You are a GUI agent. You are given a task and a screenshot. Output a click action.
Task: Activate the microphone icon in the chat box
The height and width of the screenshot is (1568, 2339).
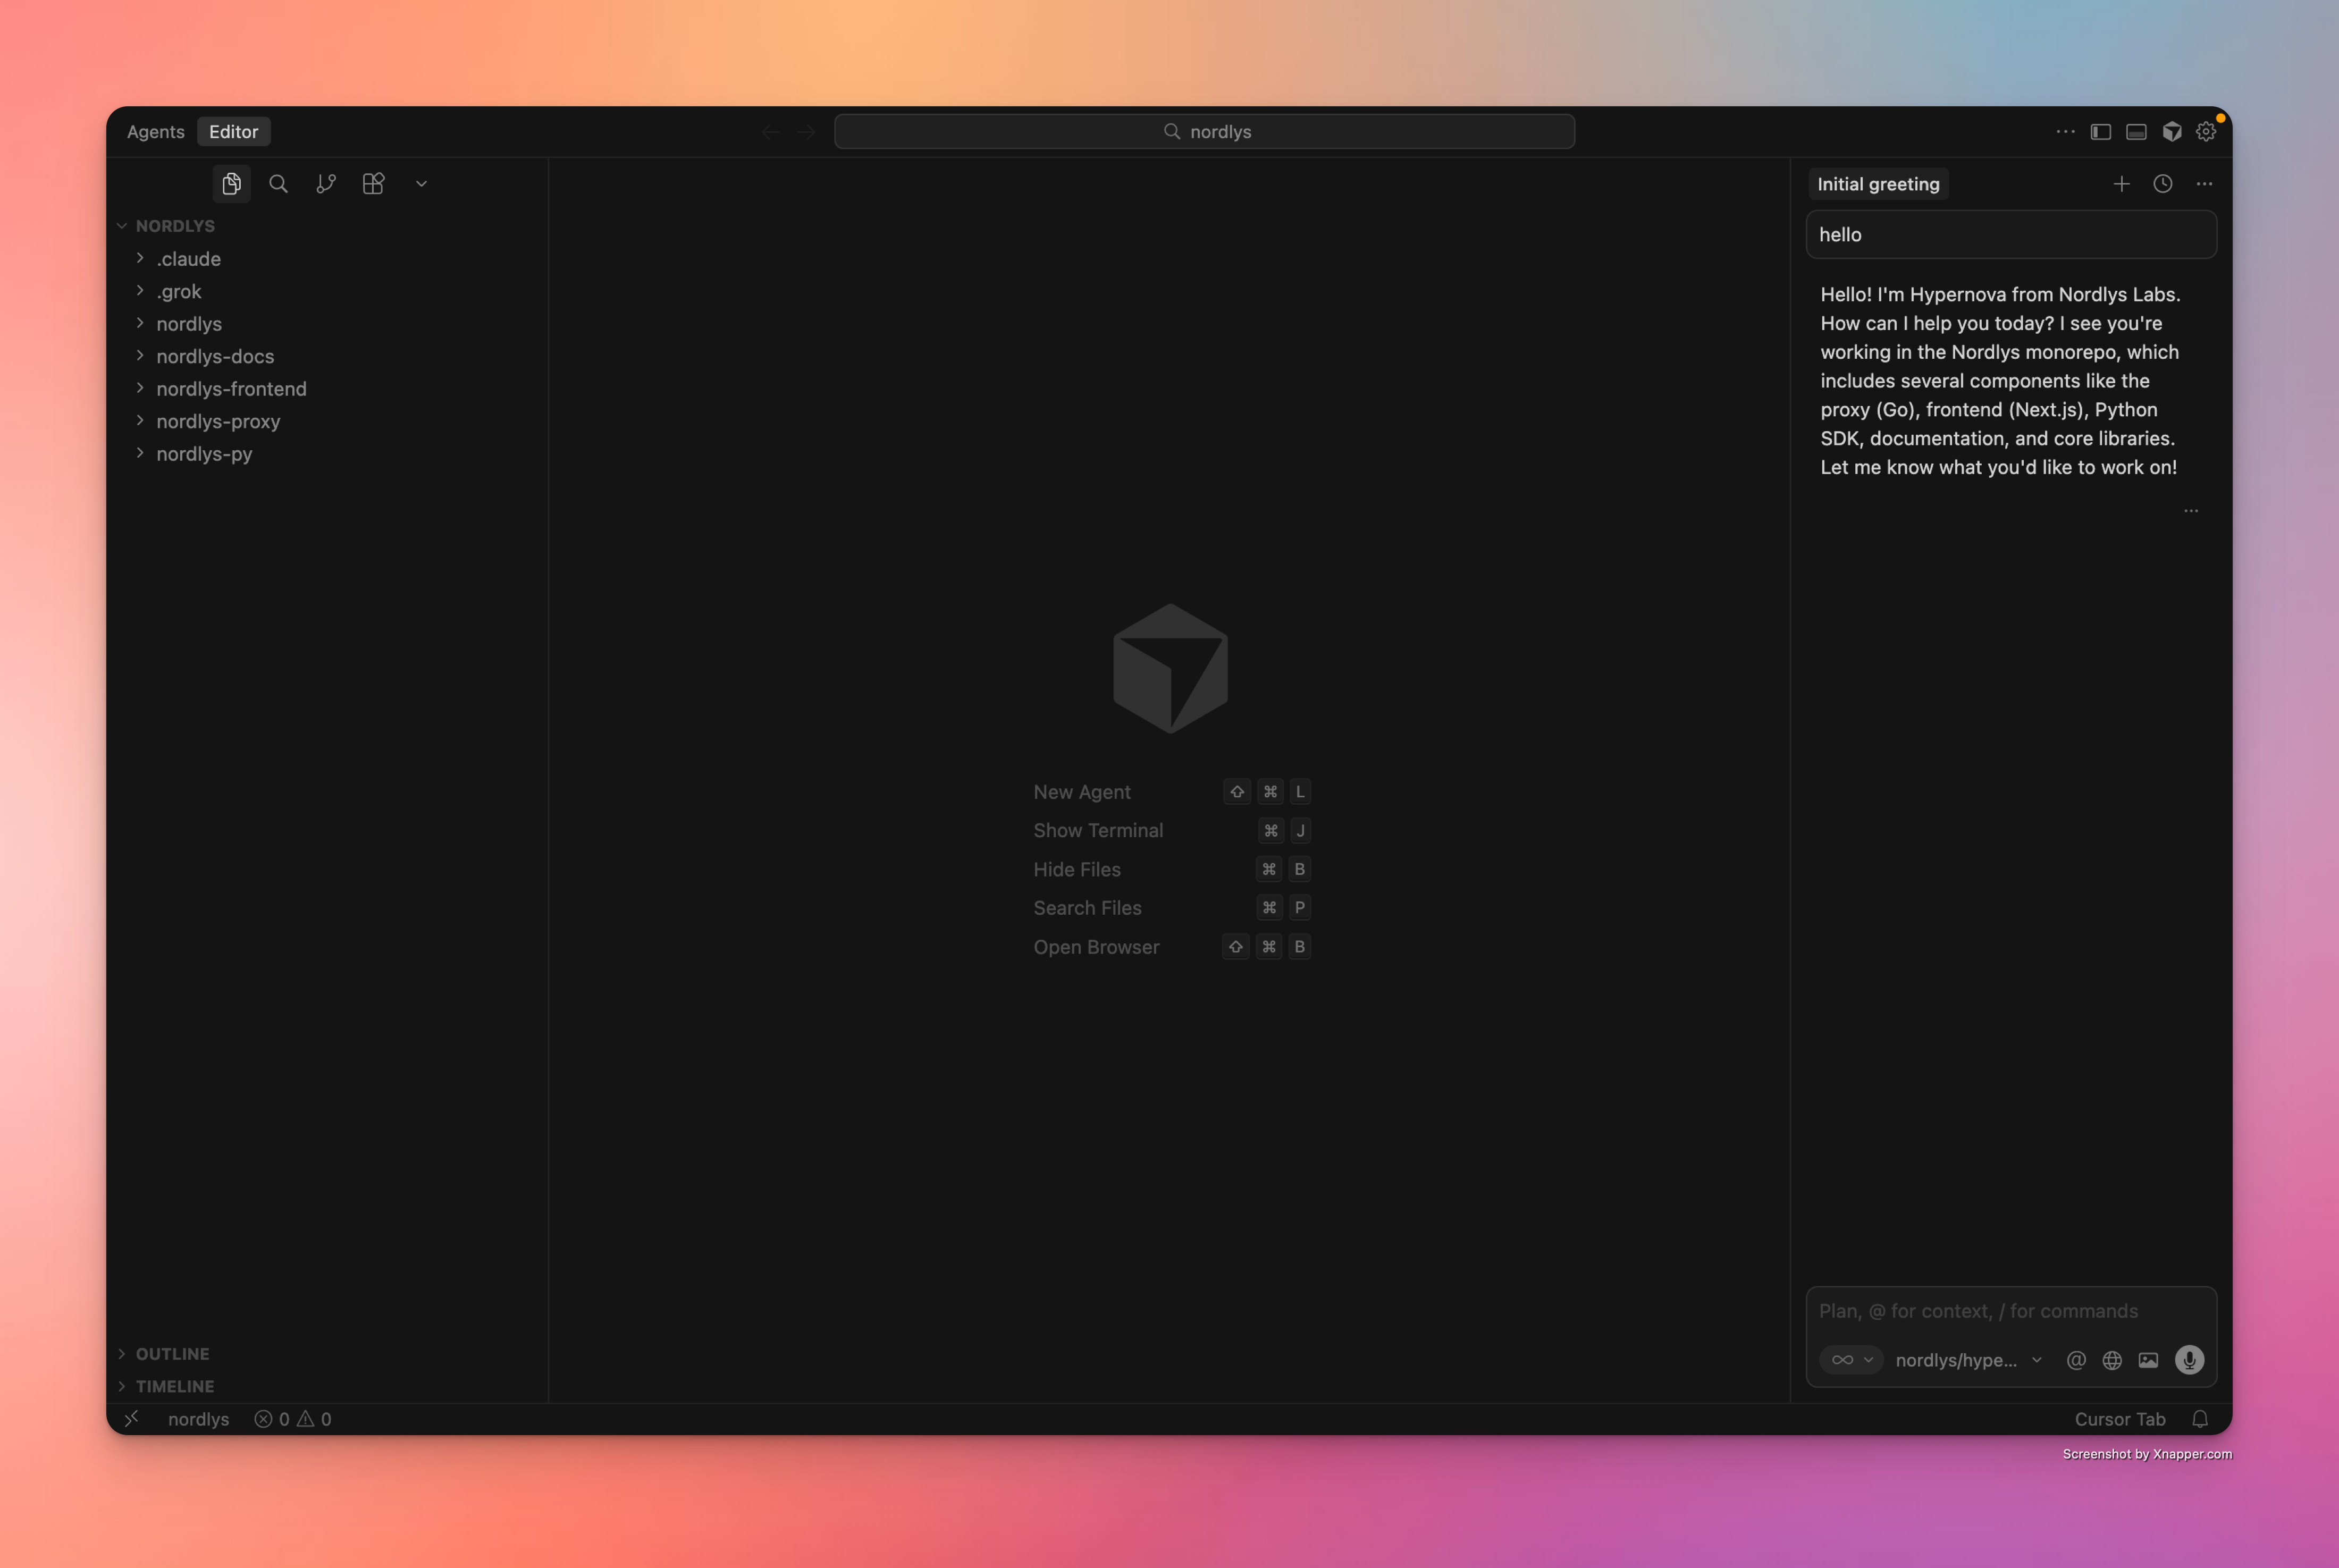point(2189,1360)
